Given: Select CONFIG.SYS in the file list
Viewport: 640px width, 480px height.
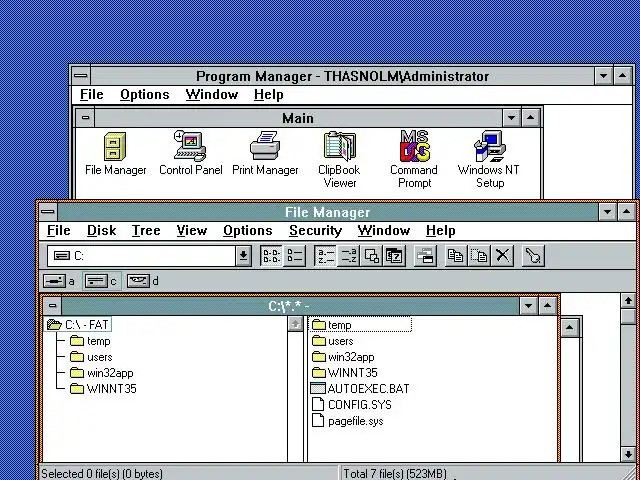Looking at the screenshot, I should [x=351, y=404].
